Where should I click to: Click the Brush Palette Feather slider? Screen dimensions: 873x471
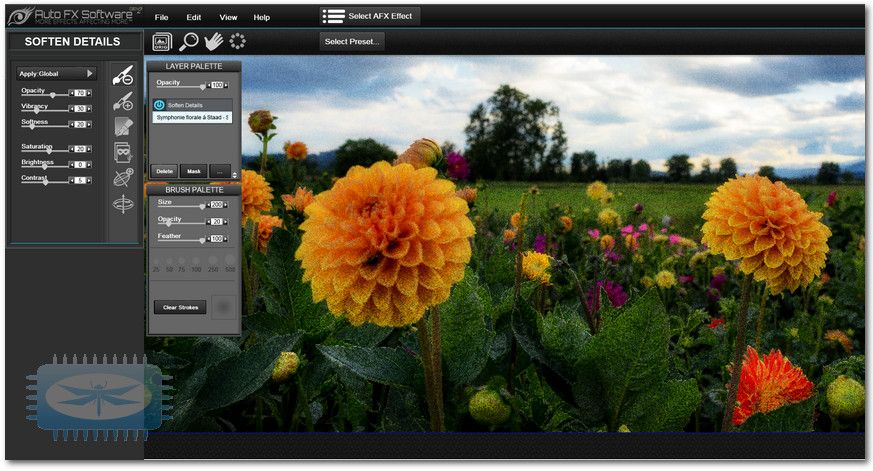click(x=182, y=241)
